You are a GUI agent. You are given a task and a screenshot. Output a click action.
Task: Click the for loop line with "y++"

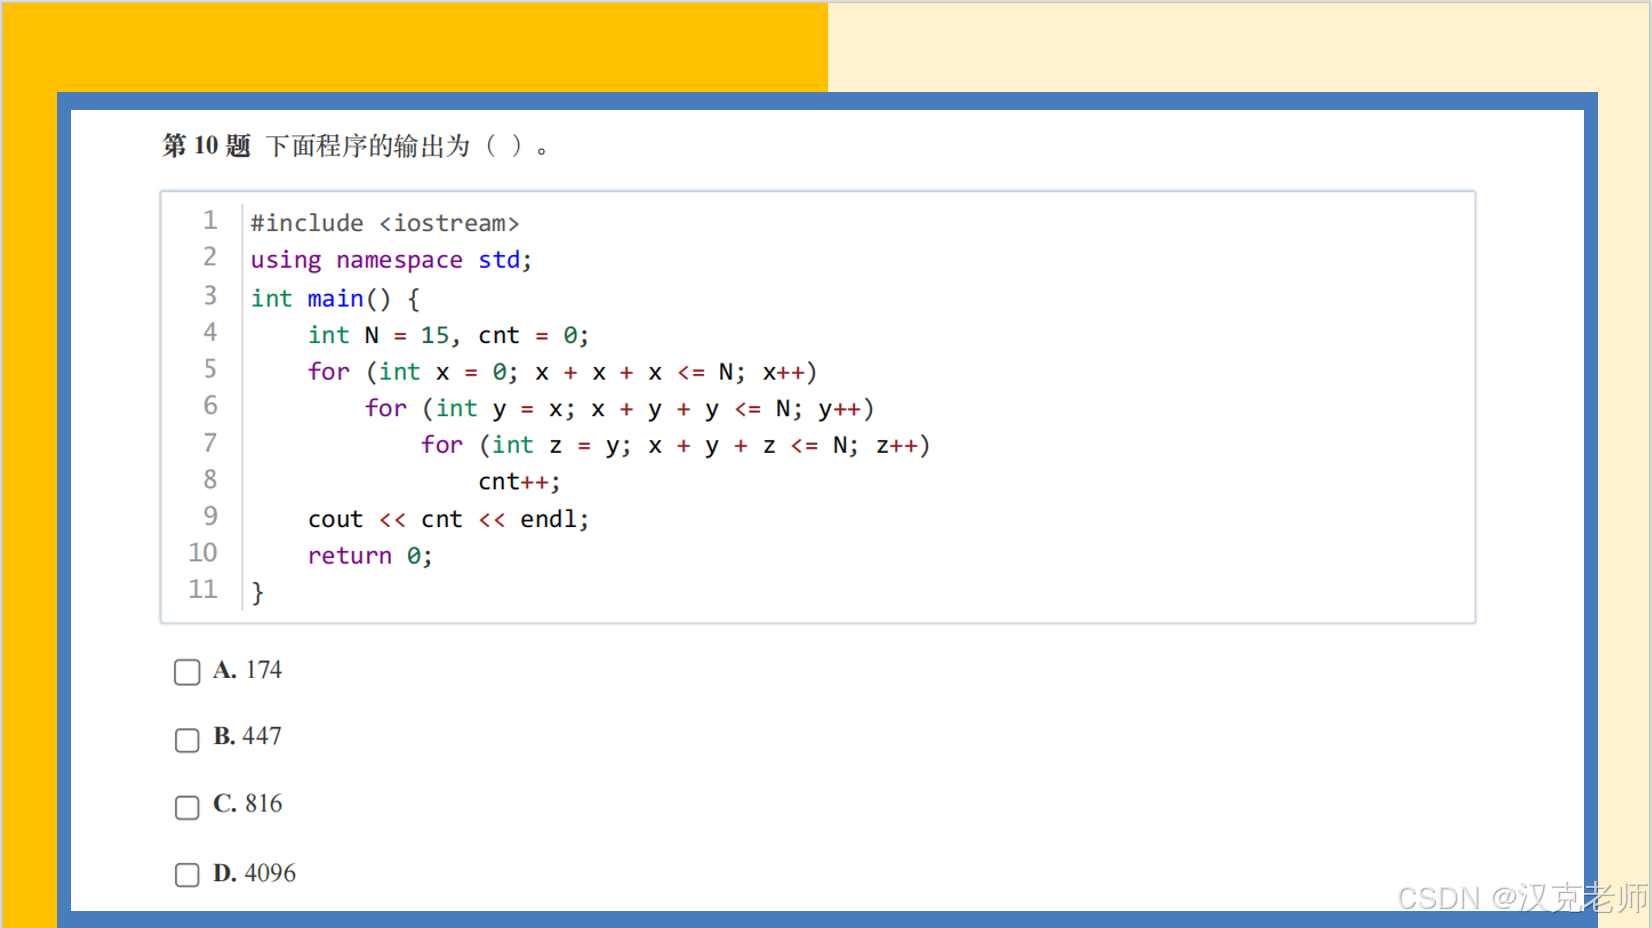[x=619, y=408]
